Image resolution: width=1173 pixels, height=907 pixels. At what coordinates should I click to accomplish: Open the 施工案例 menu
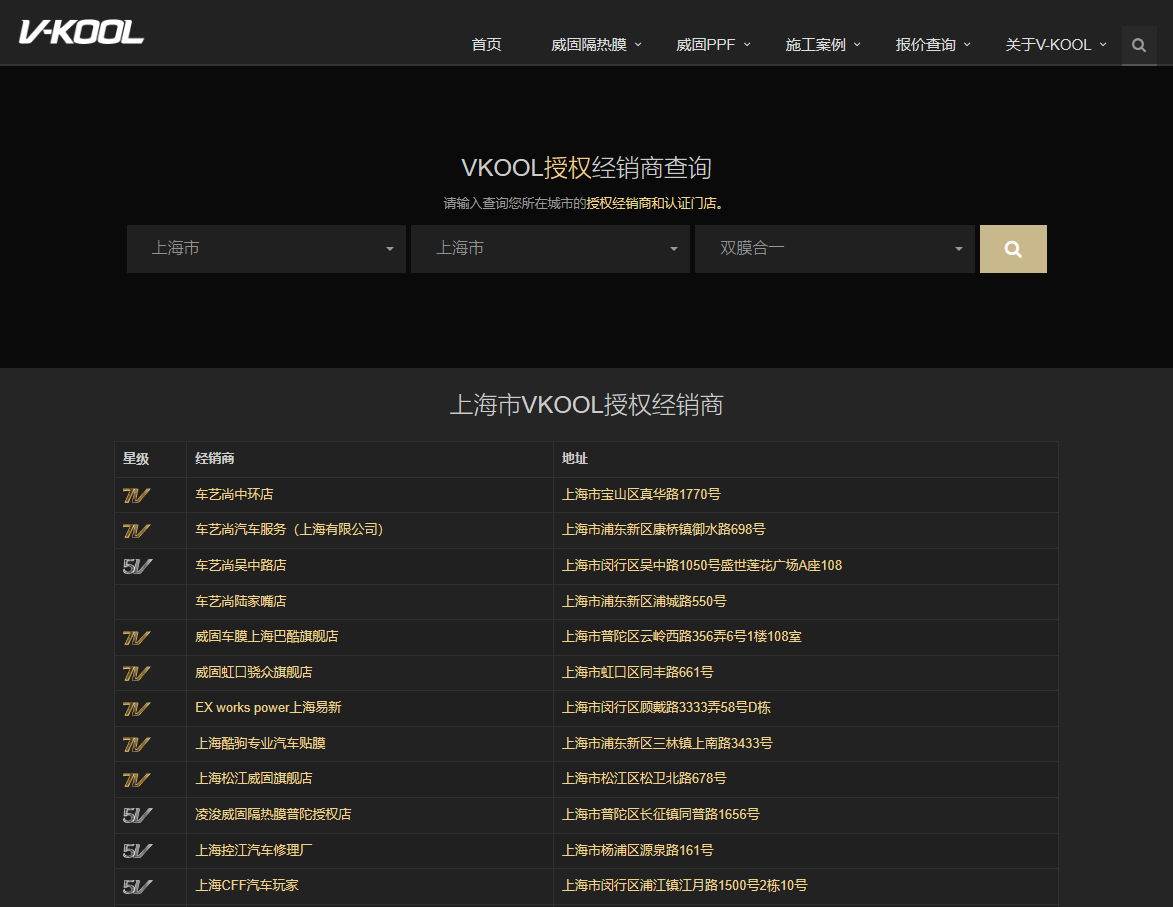[822, 45]
